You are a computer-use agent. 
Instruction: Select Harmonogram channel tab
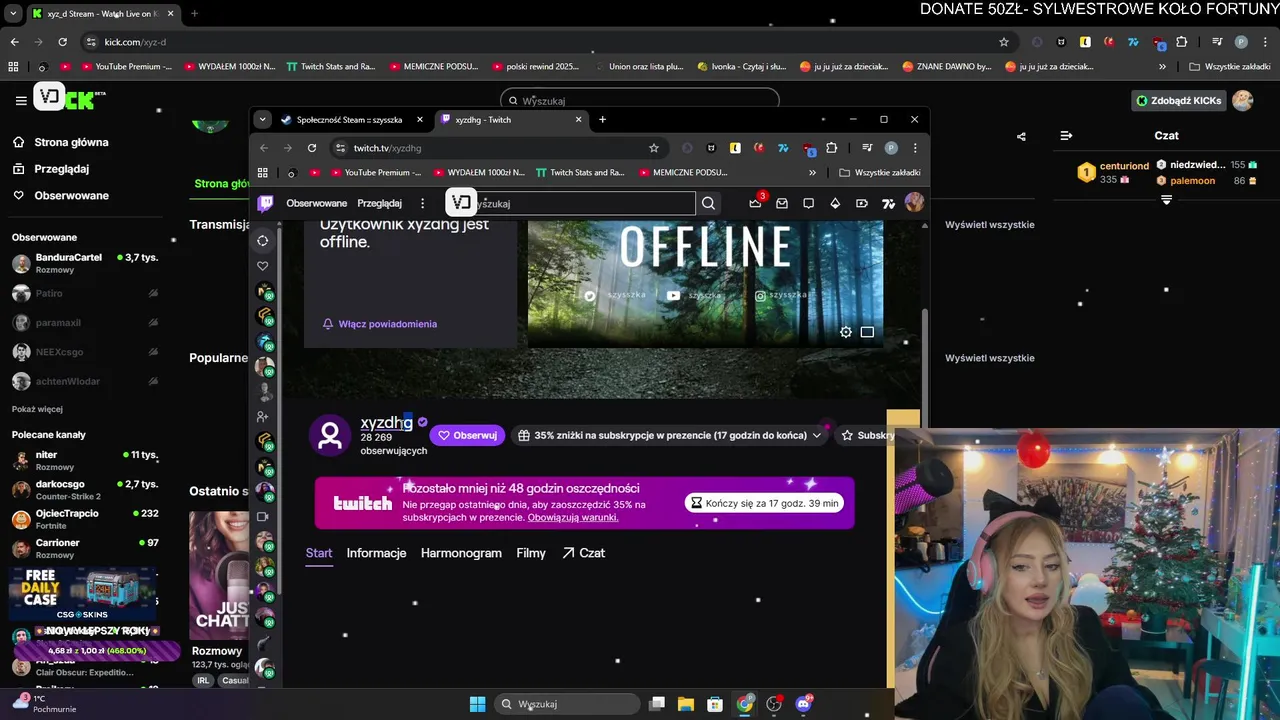[x=461, y=553]
